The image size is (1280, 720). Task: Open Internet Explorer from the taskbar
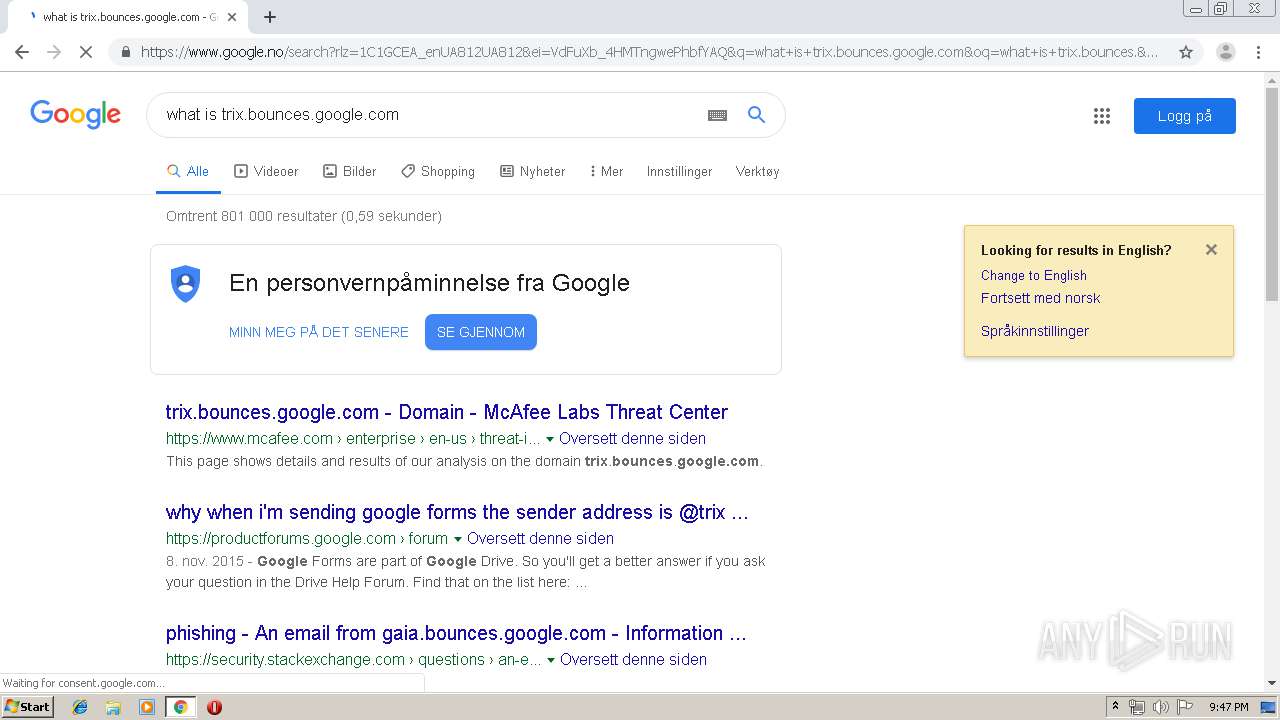(80, 707)
